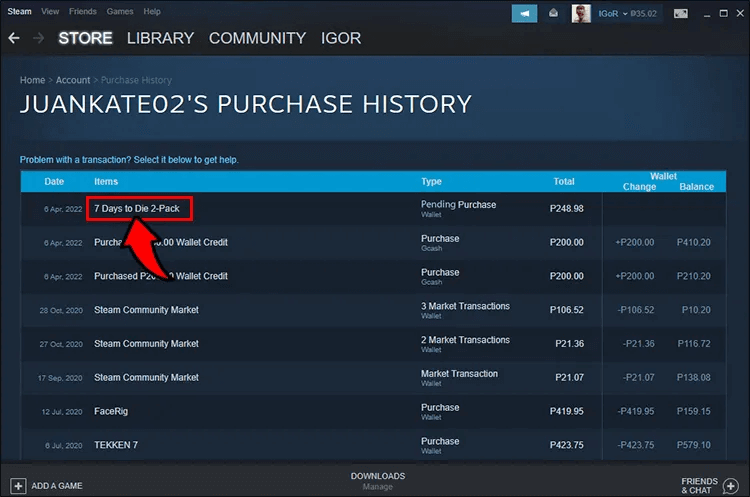Expand the IGoR account dropdown
Screen dimensions: 750x497
point(624,13)
